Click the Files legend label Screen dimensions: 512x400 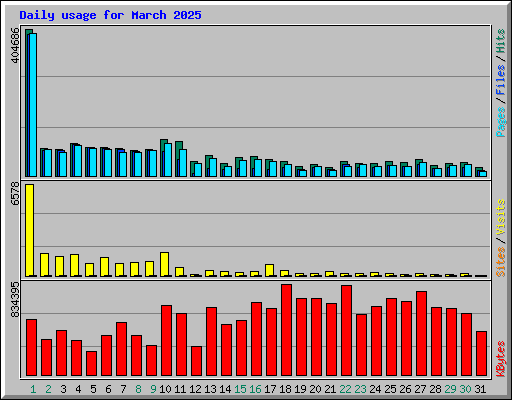pos(501,80)
